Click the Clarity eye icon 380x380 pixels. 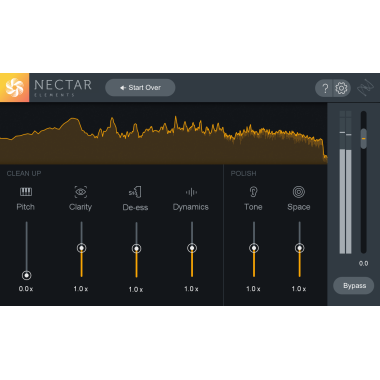point(81,192)
